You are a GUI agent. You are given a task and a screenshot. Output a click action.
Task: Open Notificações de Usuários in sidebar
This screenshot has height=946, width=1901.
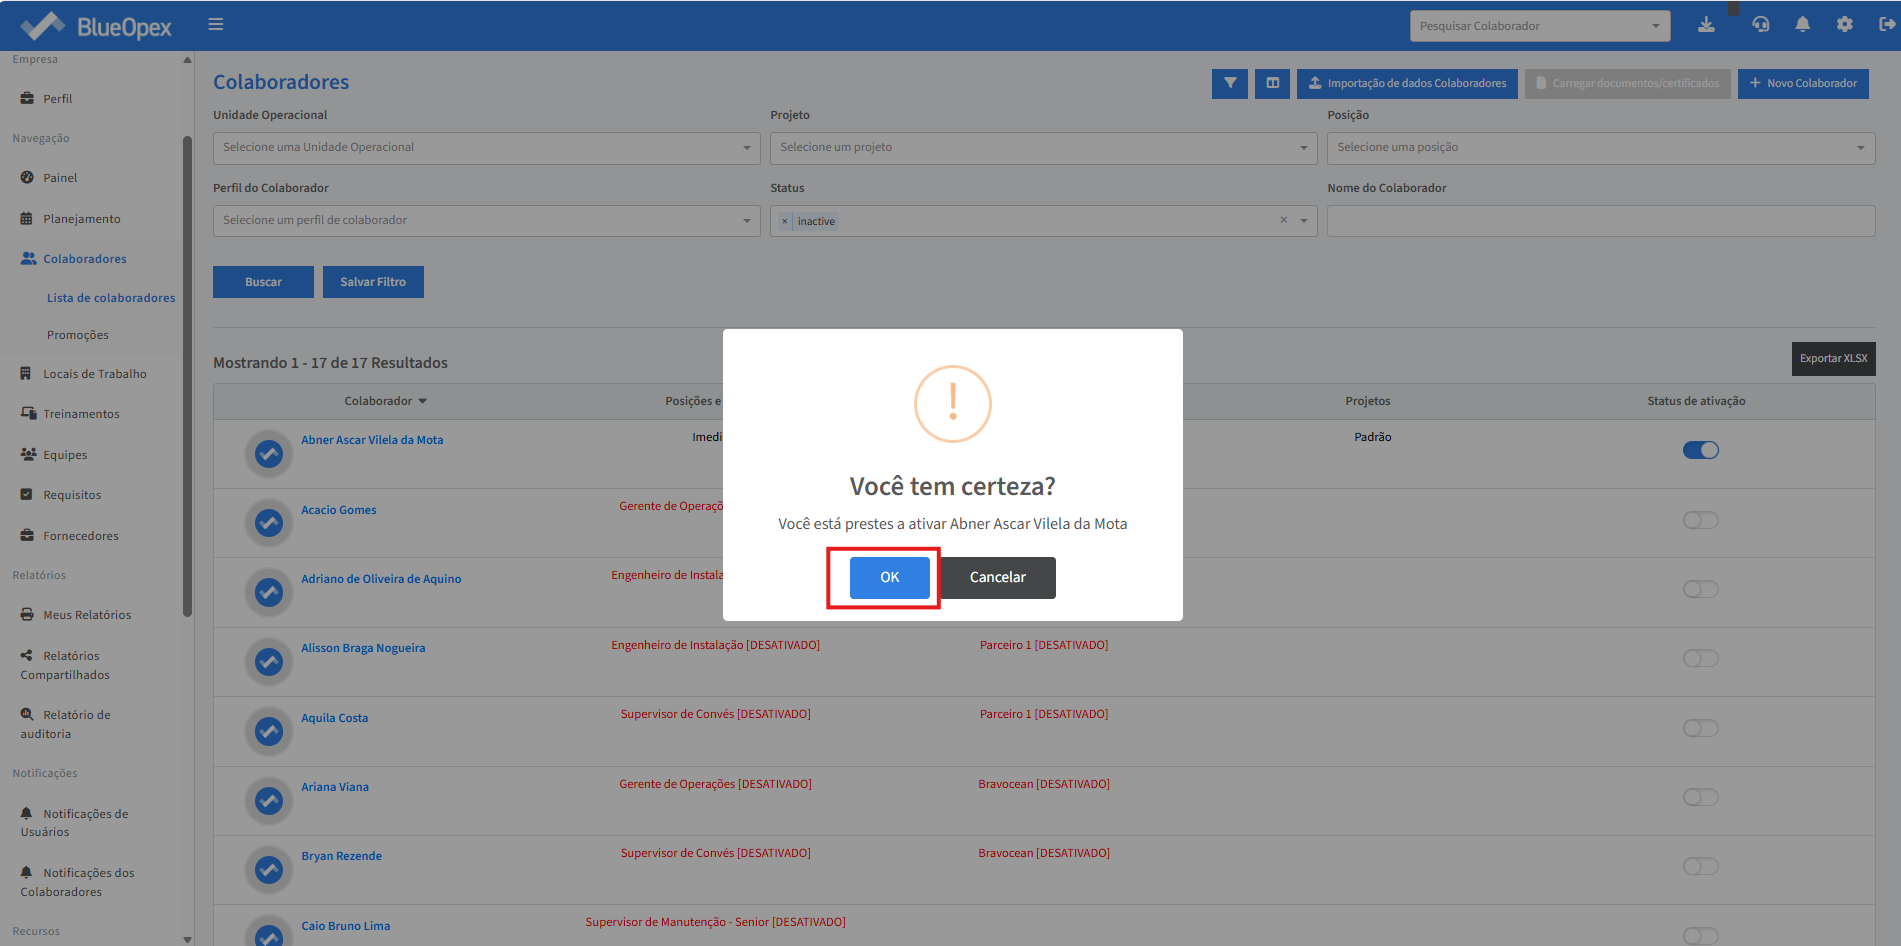tap(75, 823)
